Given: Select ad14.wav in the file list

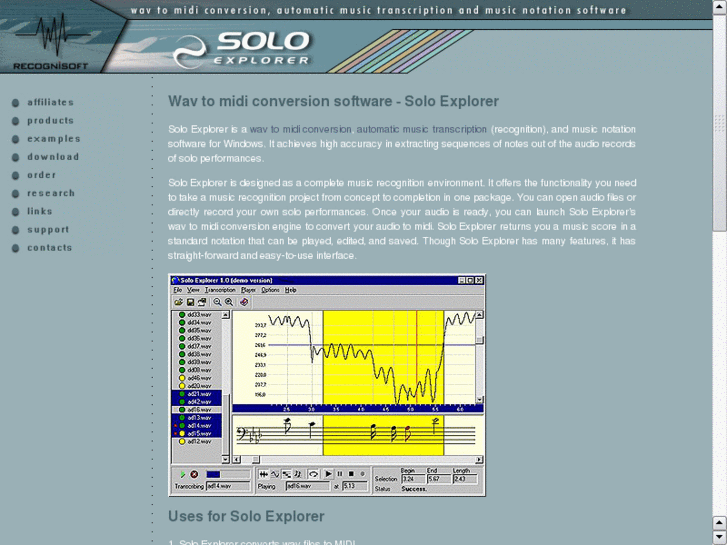Looking at the screenshot, I should tap(199, 425).
